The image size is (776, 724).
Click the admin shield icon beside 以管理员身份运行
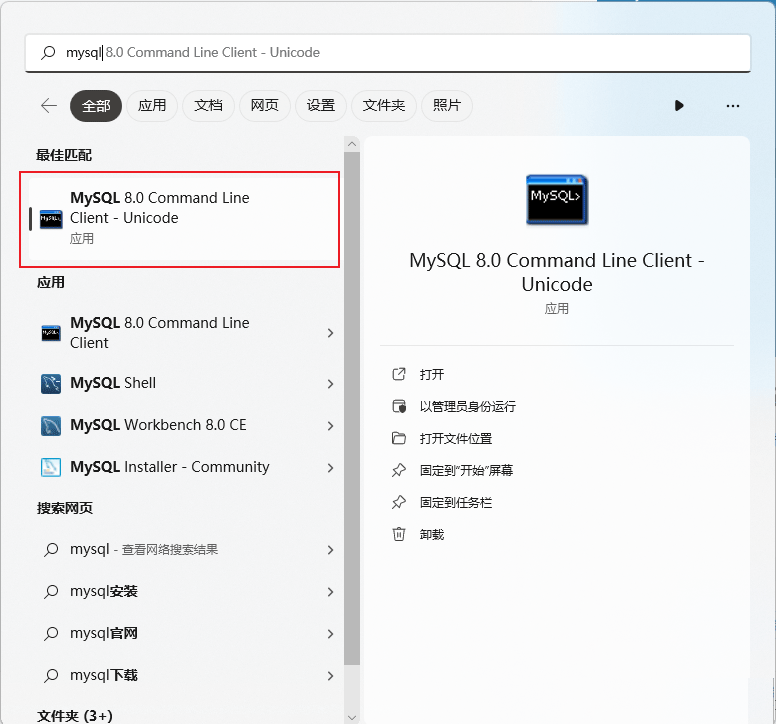[x=399, y=406]
